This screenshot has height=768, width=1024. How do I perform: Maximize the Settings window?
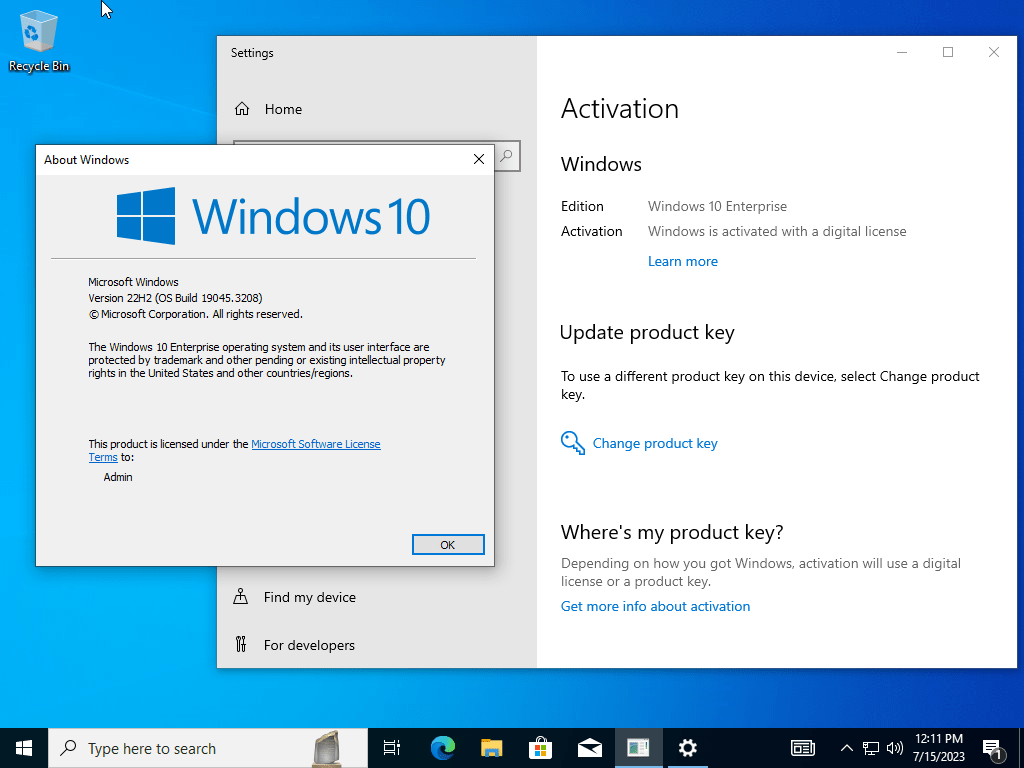(948, 52)
